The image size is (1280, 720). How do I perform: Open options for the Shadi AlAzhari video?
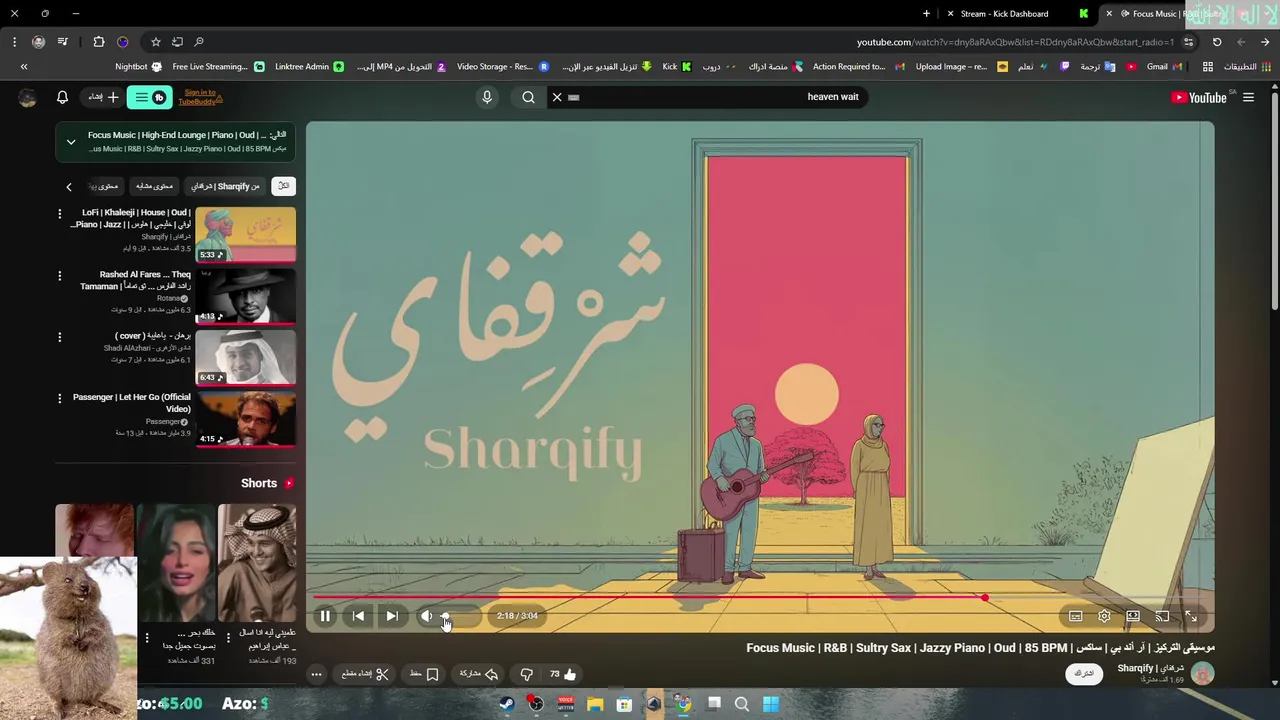tap(60, 337)
